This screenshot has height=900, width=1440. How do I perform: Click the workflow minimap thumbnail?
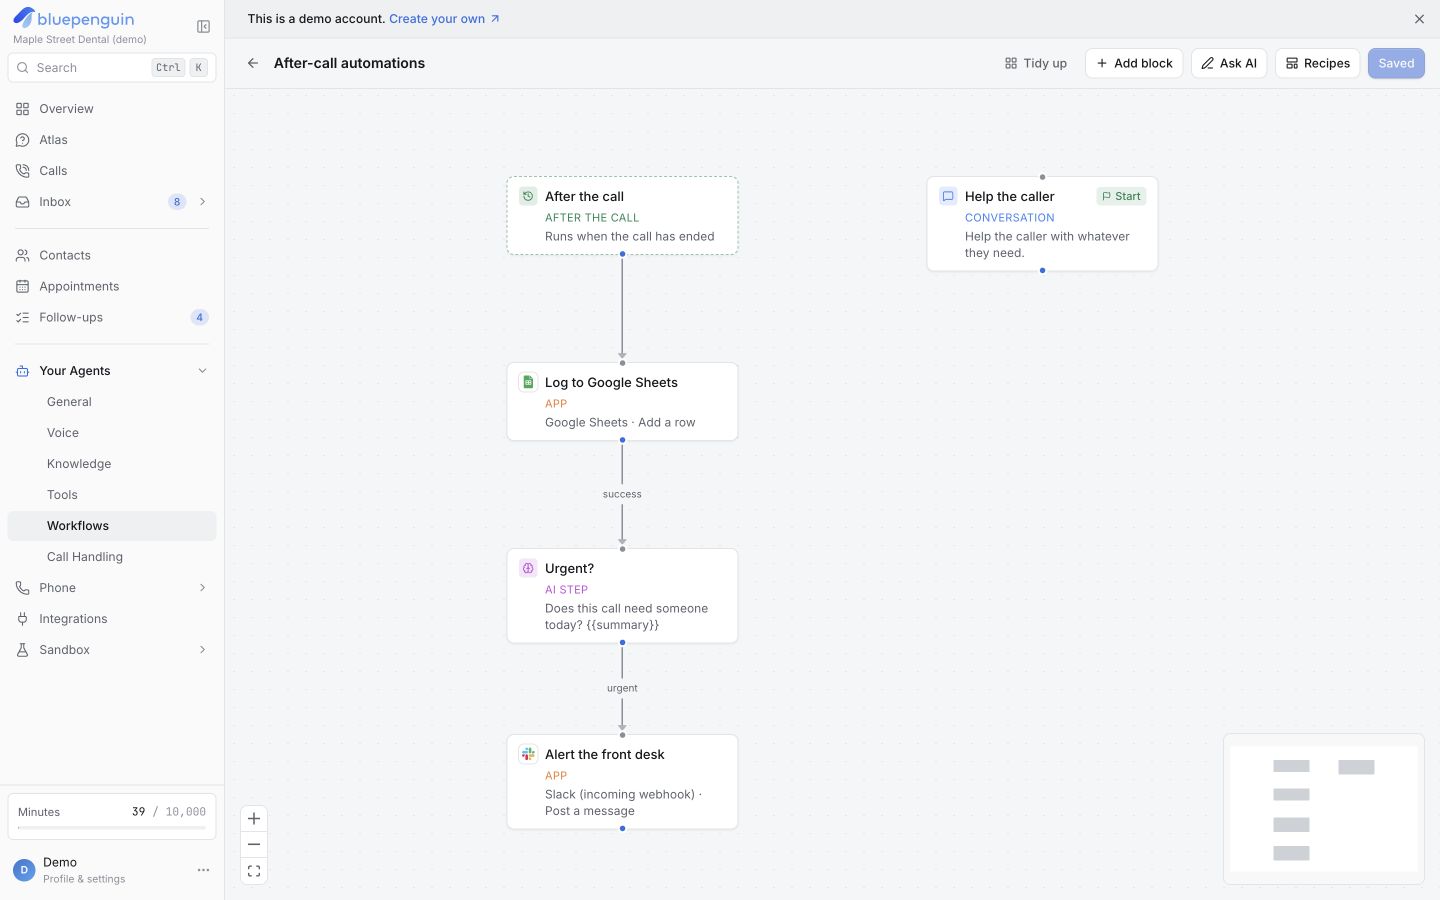tap(1324, 809)
